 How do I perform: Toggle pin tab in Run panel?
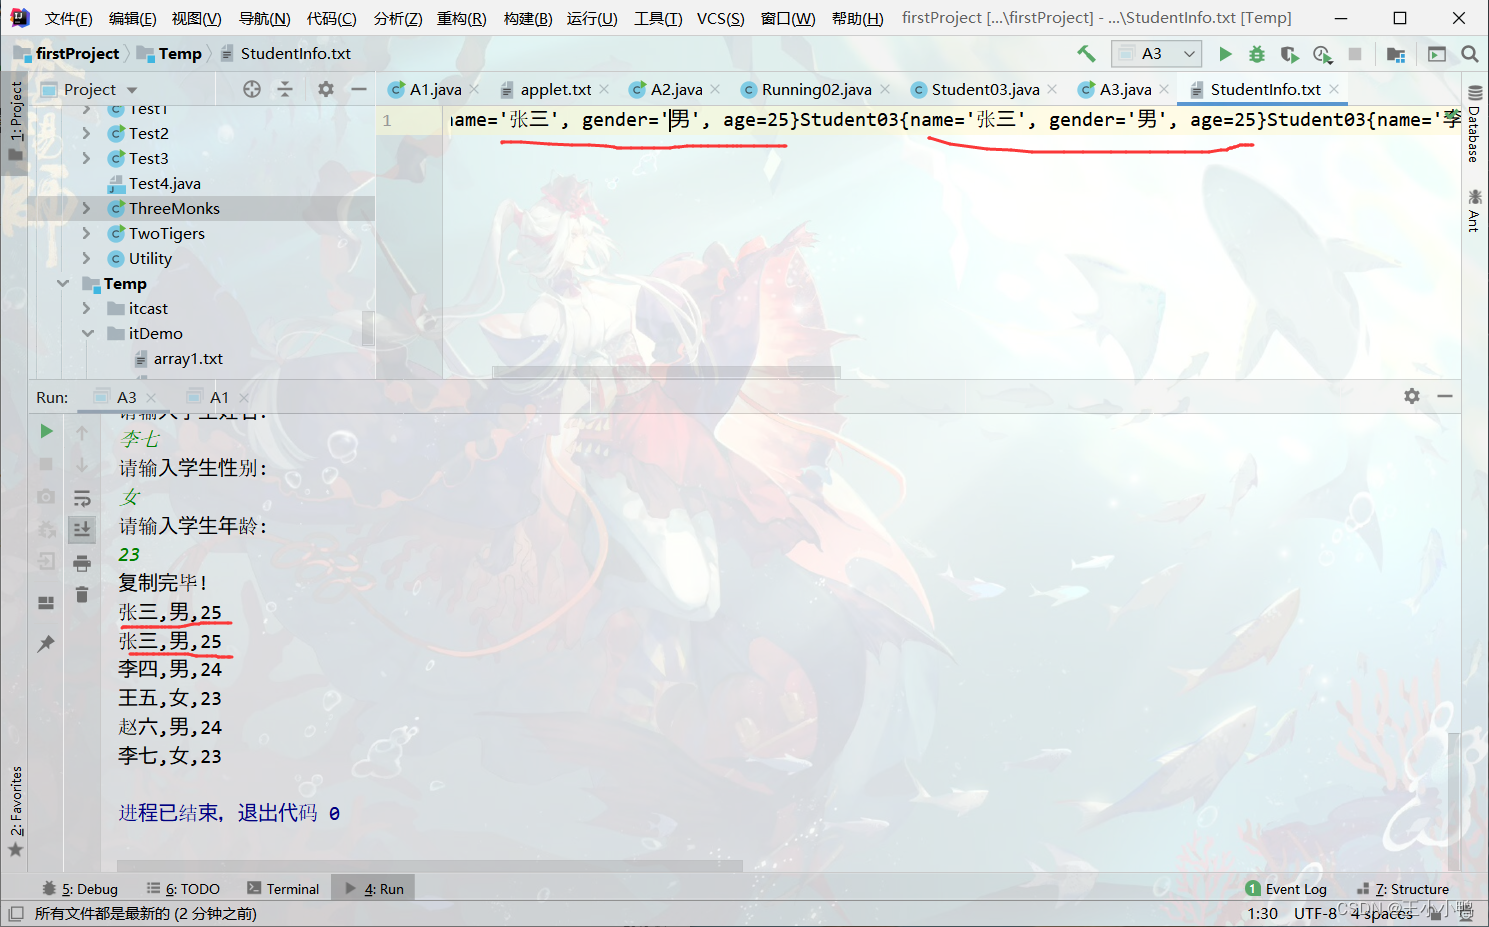(46, 644)
